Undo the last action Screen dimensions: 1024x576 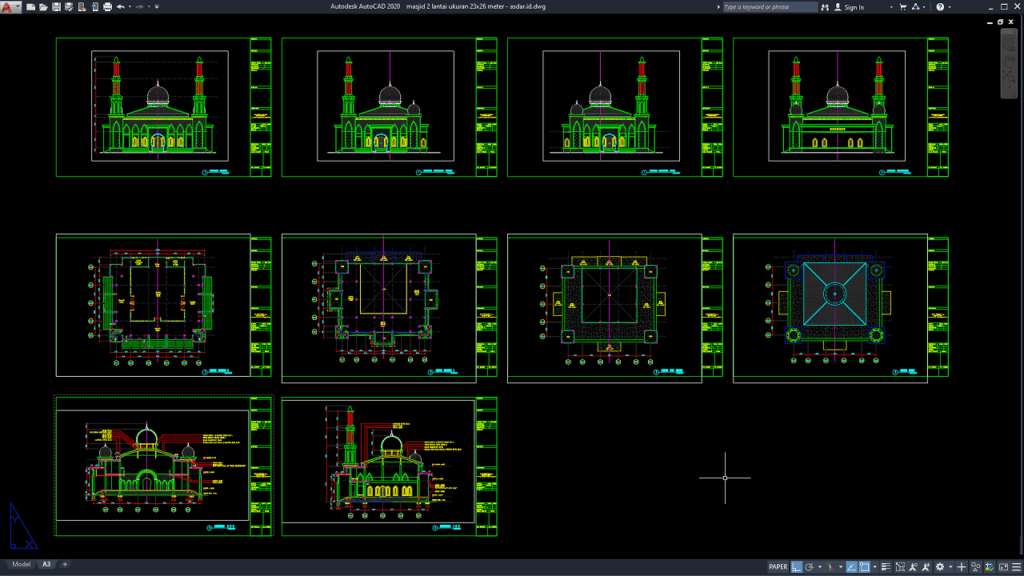(121, 8)
